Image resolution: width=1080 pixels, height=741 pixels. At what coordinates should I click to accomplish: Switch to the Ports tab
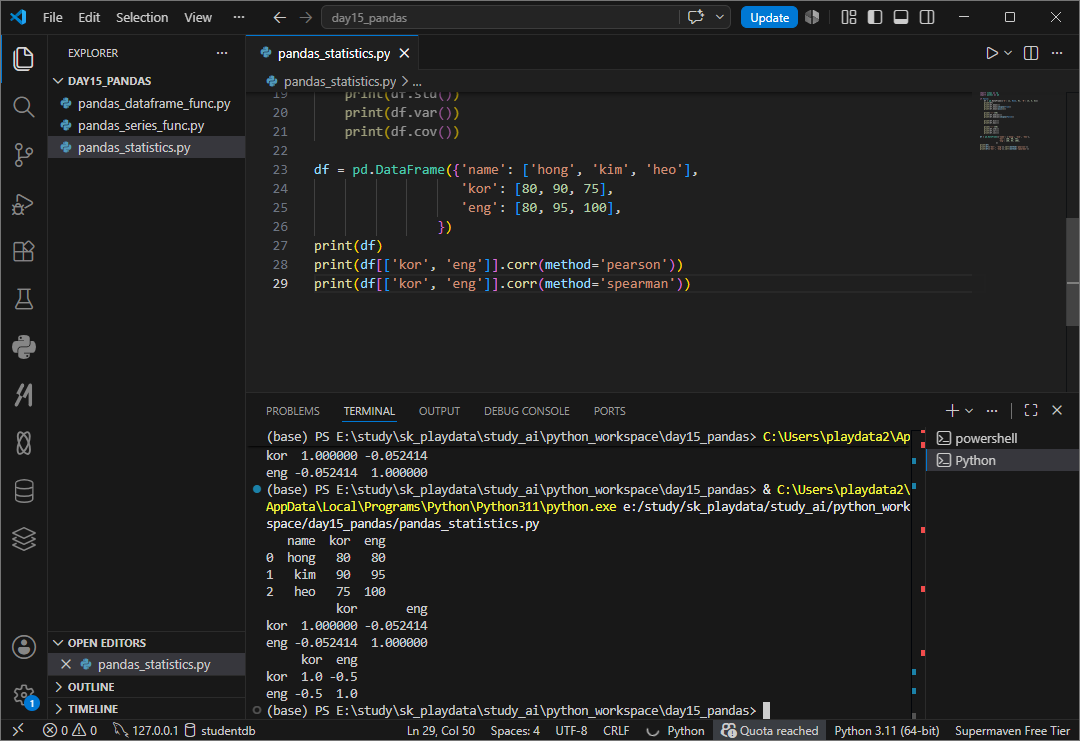[x=610, y=411]
